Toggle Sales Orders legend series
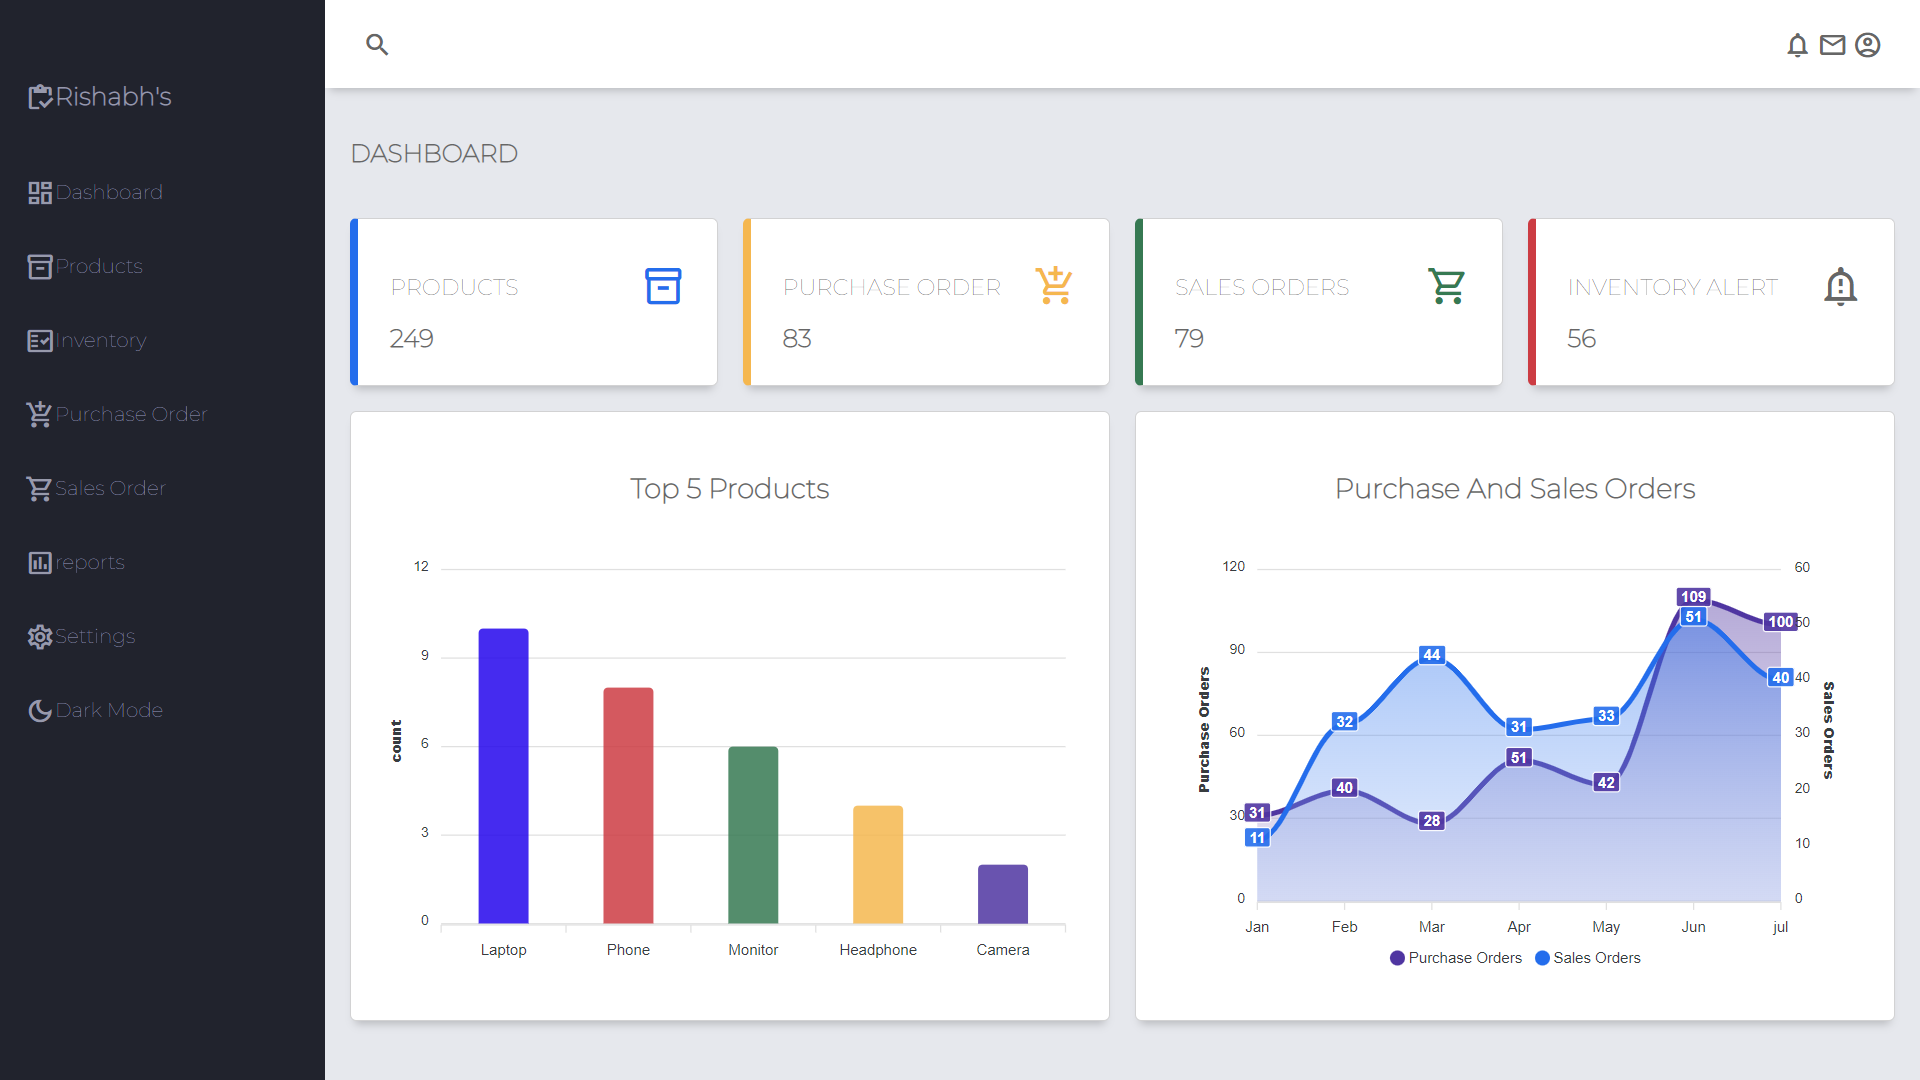Image resolution: width=1920 pixels, height=1080 pixels. 1588,958
